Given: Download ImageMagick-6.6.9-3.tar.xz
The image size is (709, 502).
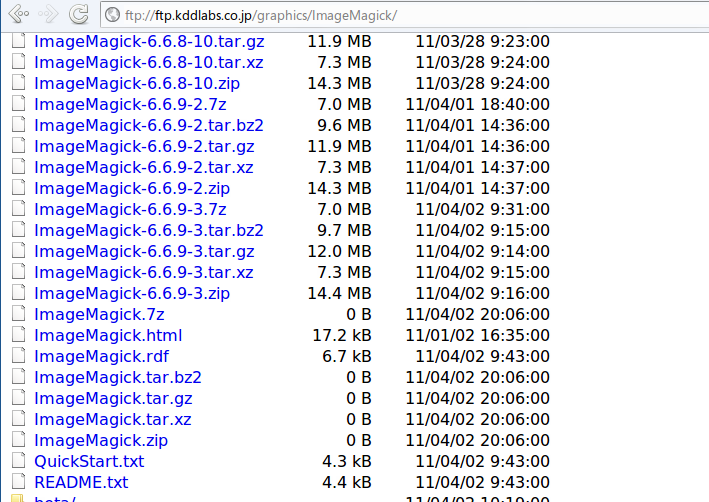Looking at the screenshot, I should pyautogui.click(x=144, y=273).
